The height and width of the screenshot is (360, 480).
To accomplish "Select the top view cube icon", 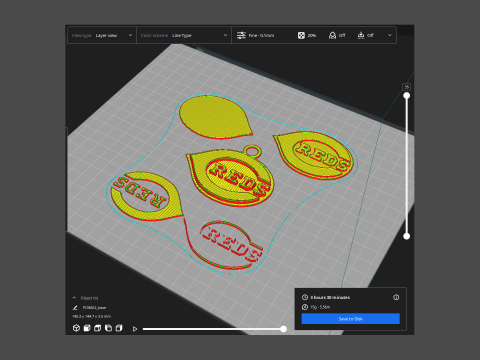I will (x=97, y=328).
